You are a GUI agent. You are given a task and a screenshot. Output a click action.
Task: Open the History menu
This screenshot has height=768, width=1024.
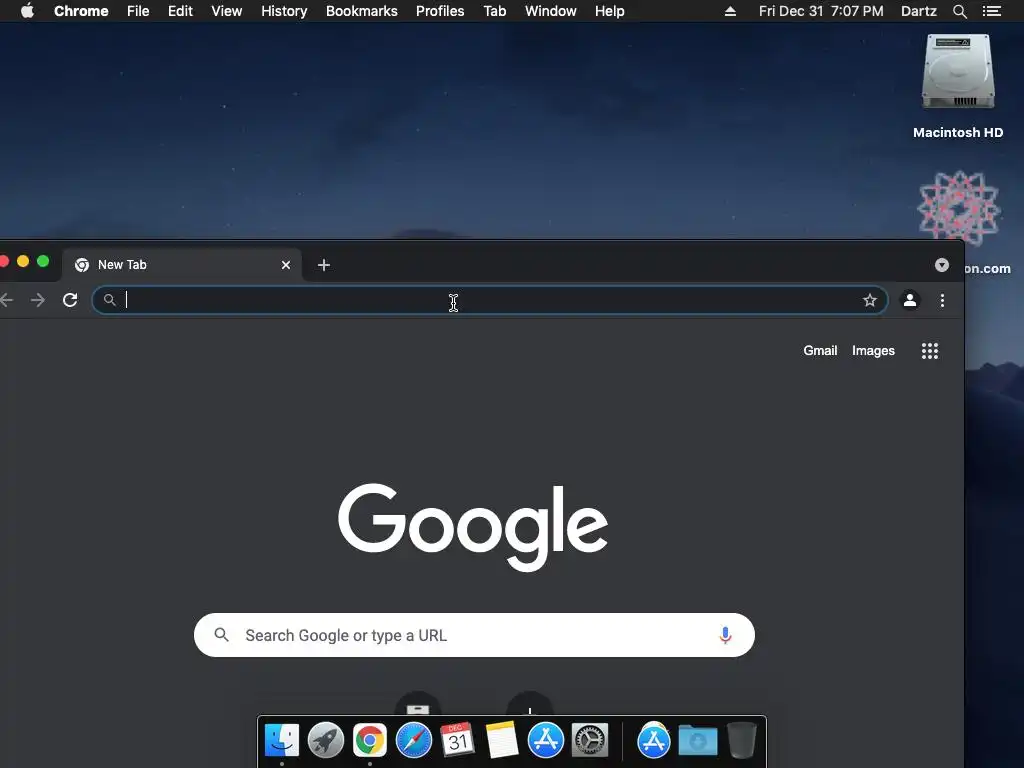tap(283, 11)
